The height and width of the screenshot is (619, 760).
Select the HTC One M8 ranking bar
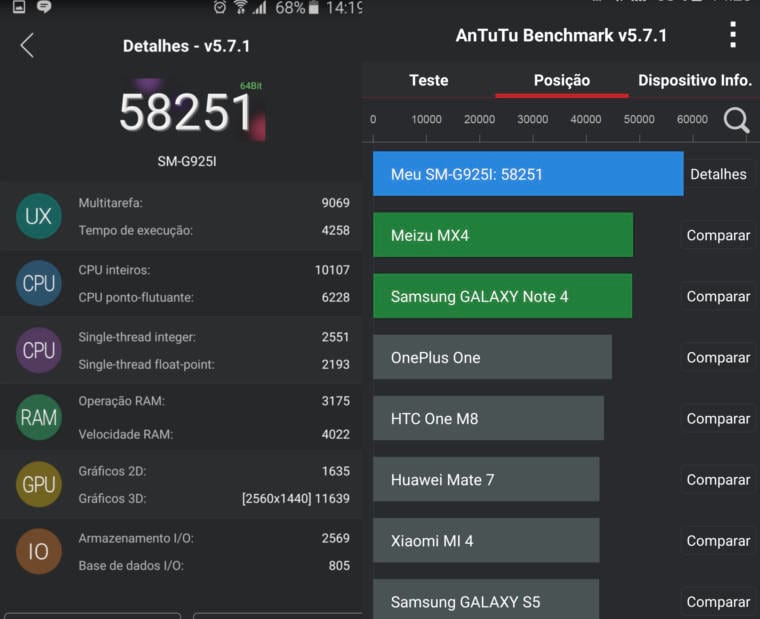pos(488,418)
